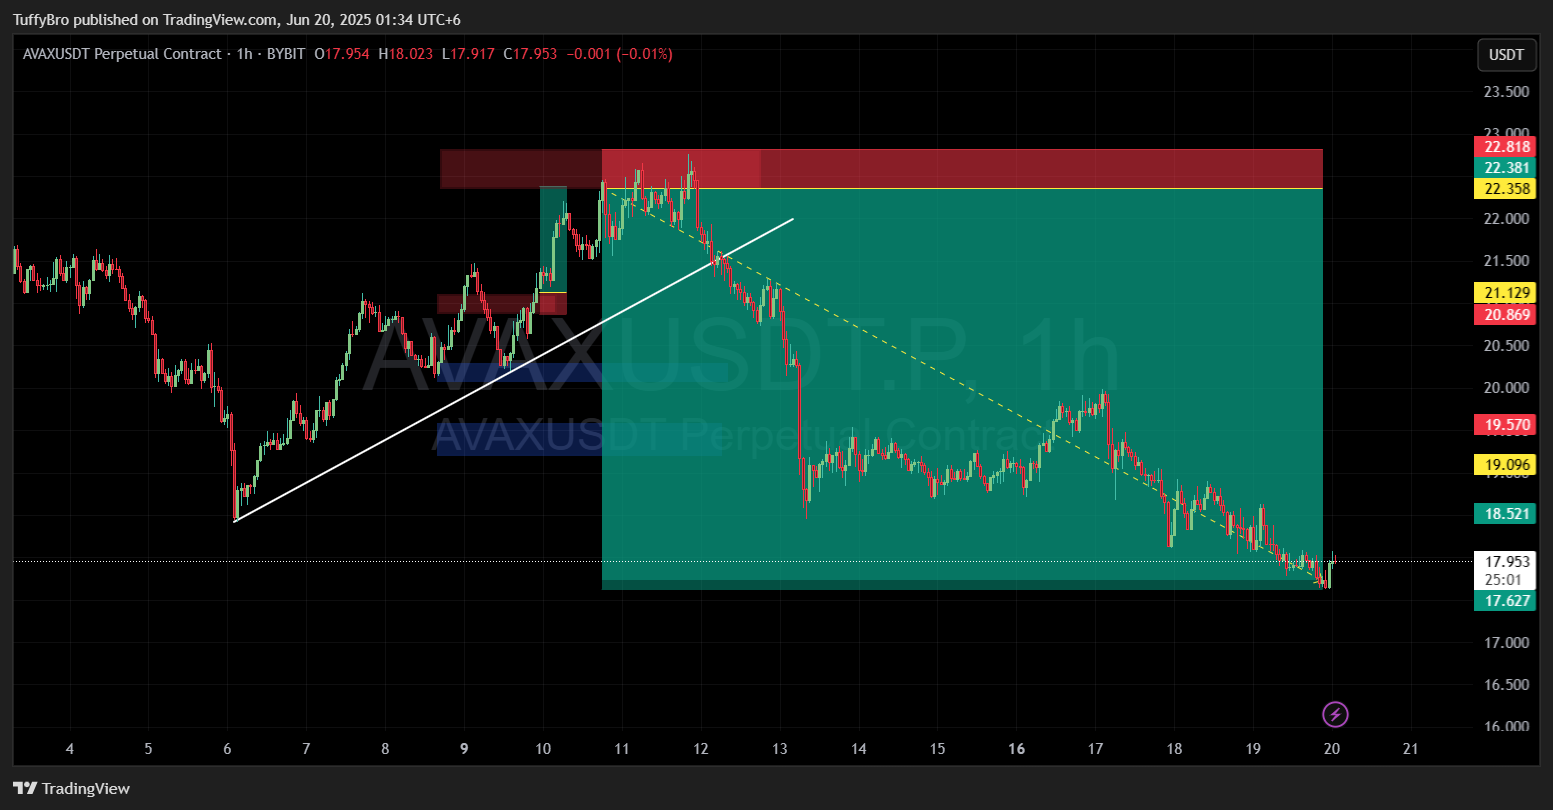
Task: Select date 9 on the time axis
Action: 464,748
